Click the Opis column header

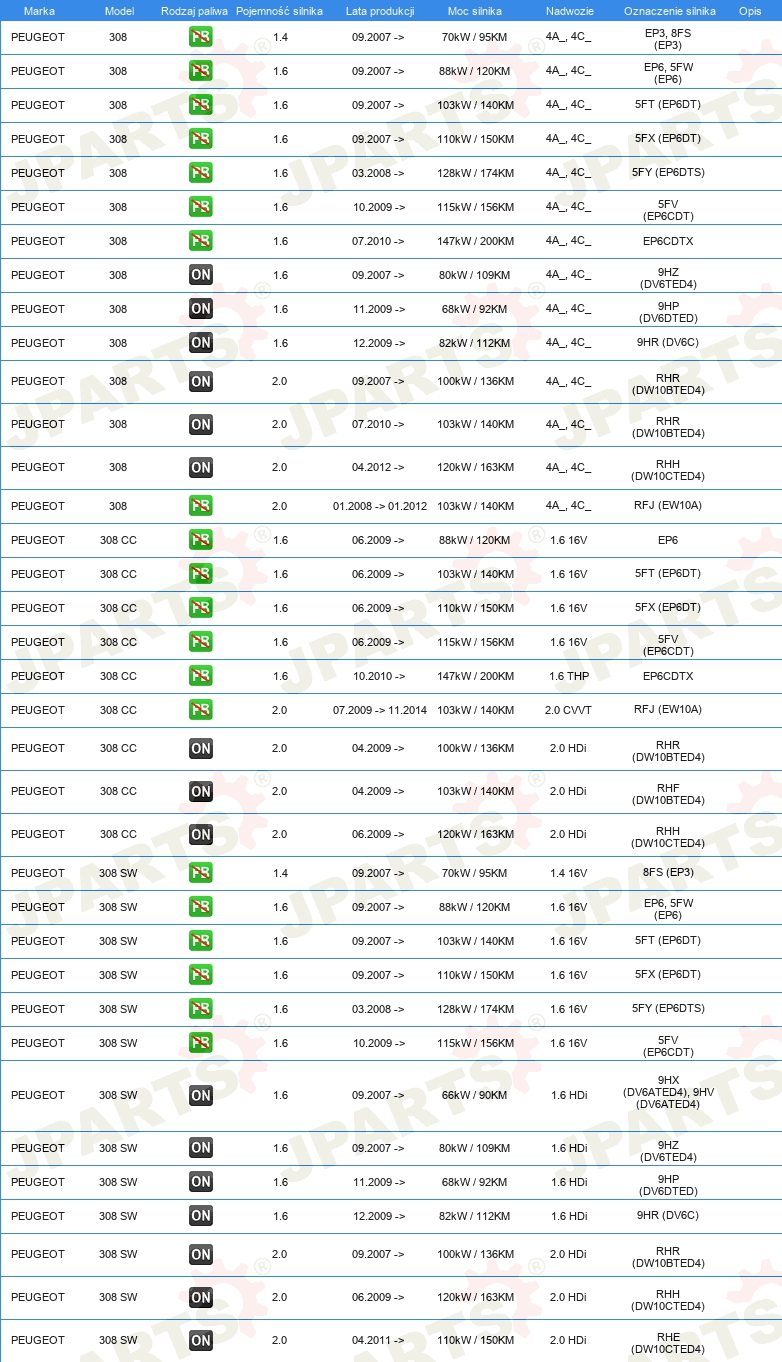750,11
